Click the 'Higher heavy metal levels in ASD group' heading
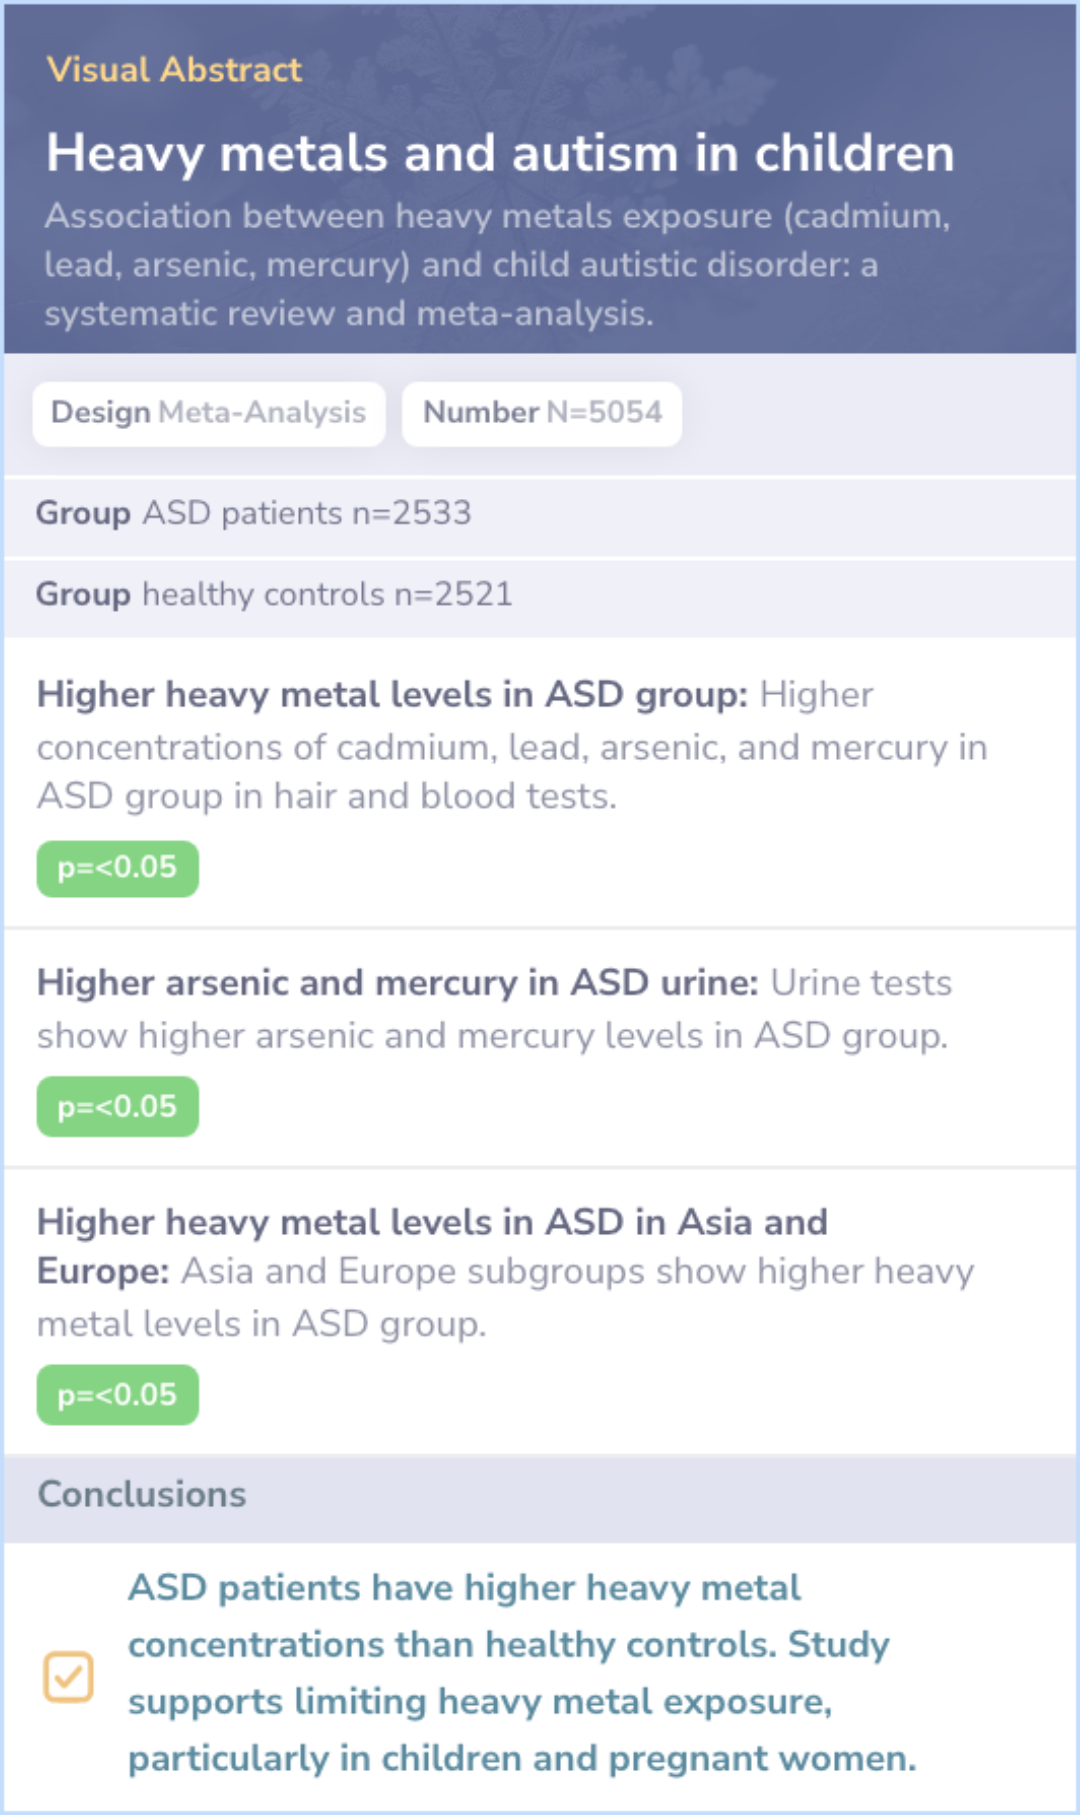The height and width of the screenshot is (1815, 1080). point(392,694)
